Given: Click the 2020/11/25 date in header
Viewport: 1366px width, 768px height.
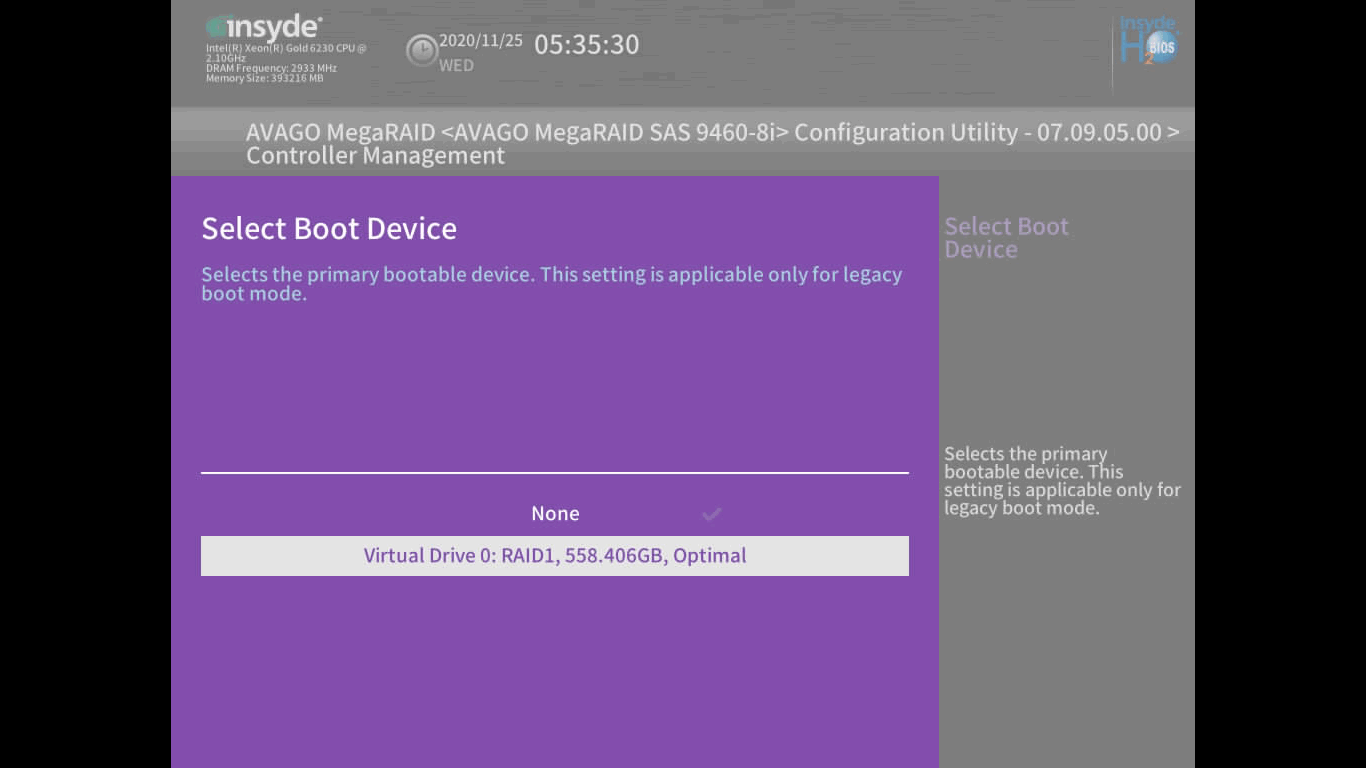Looking at the screenshot, I should pos(481,41).
